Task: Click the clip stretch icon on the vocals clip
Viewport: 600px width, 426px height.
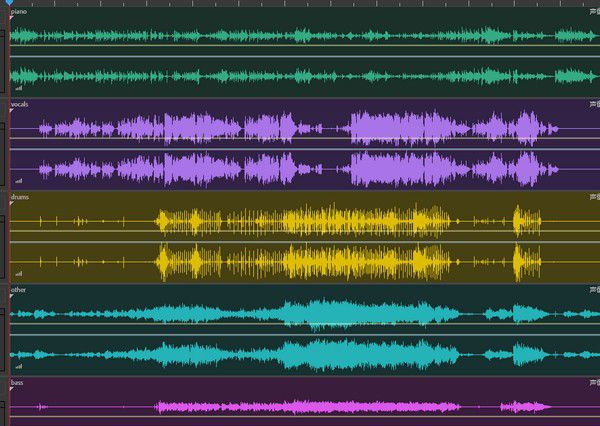Action: [x=595, y=104]
